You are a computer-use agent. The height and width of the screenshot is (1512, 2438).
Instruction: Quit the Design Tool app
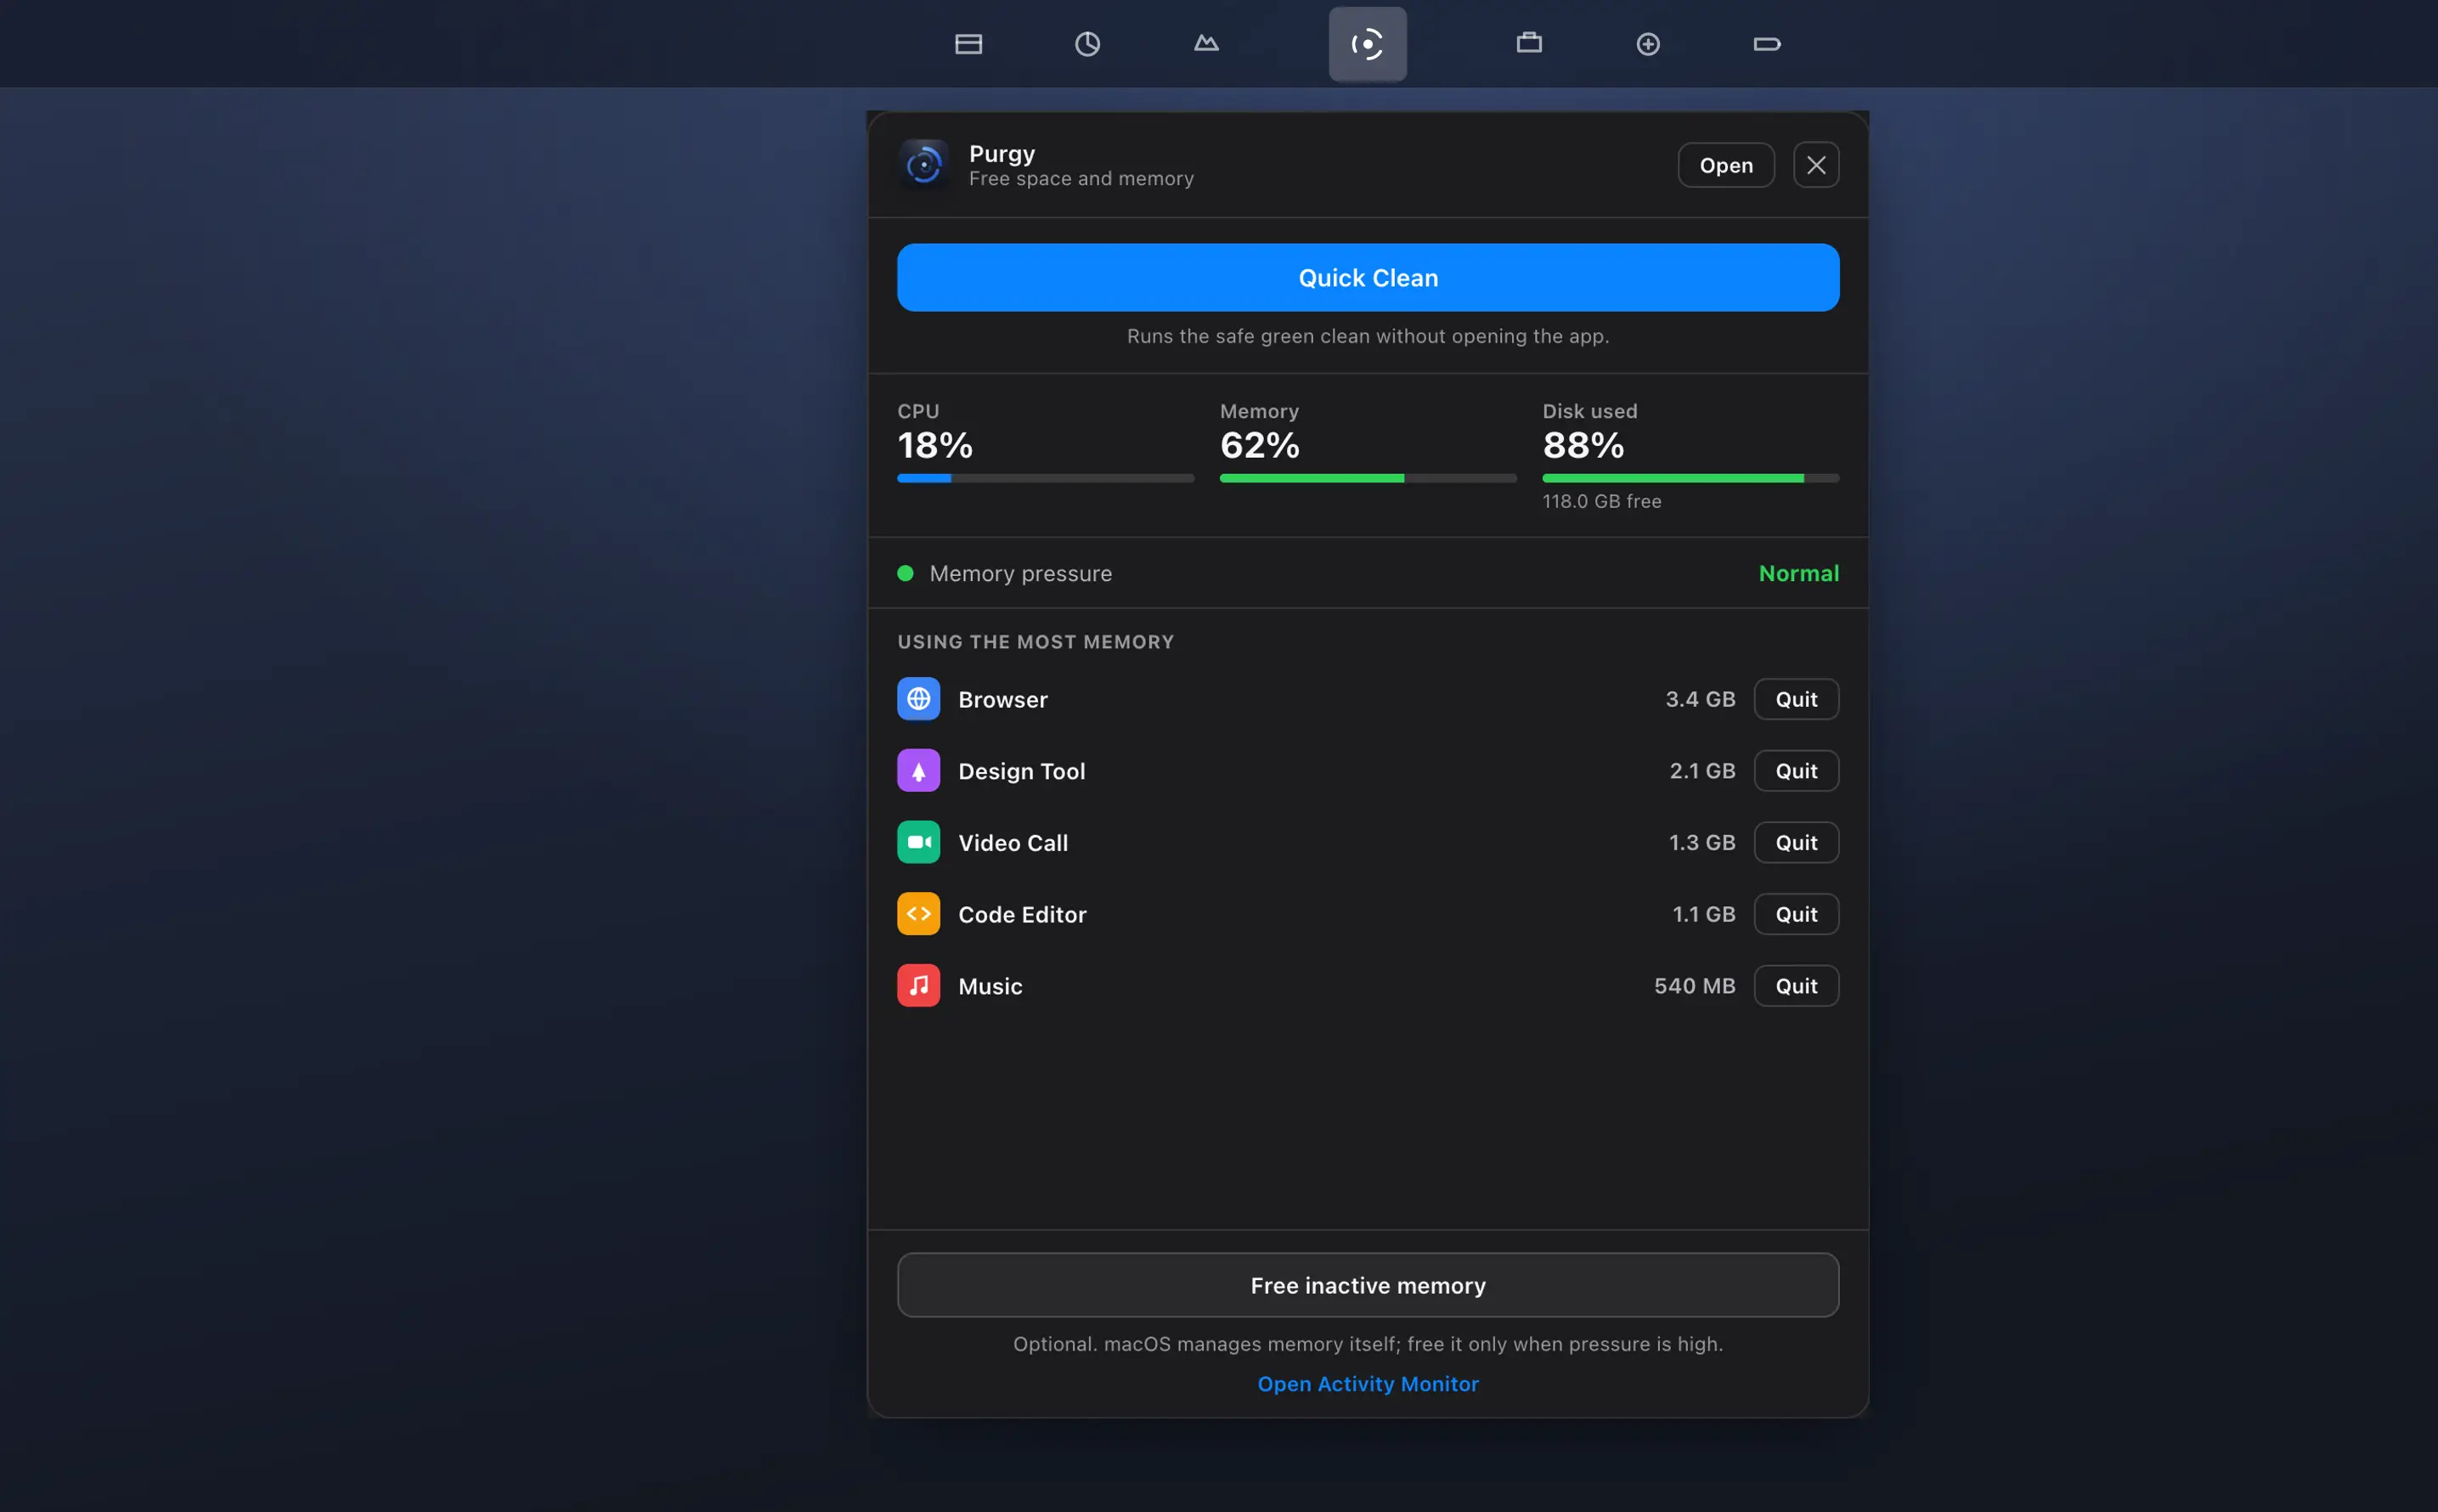(x=1796, y=771)
